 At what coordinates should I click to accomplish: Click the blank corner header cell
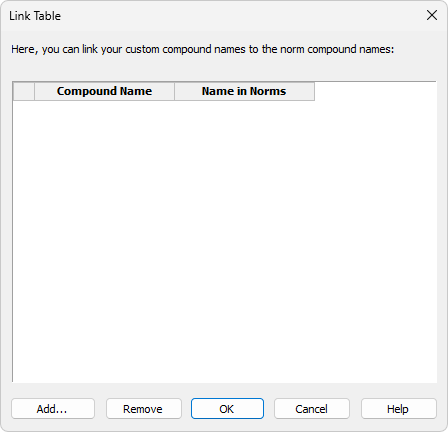[24, 91]
